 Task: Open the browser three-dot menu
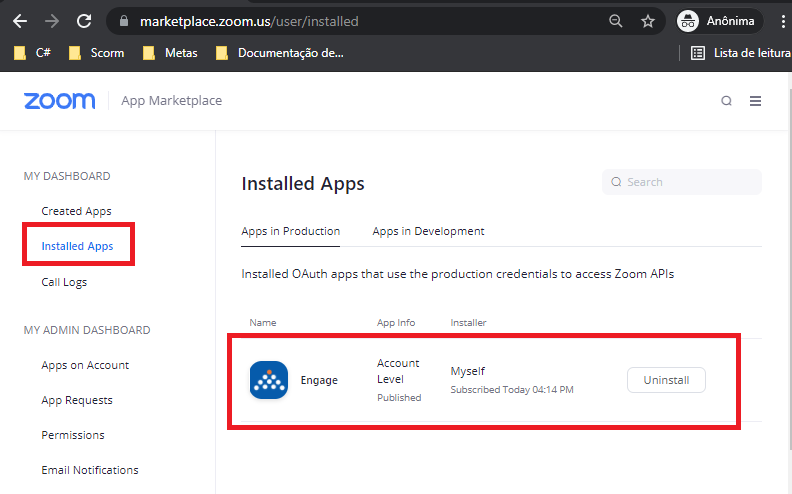click(x=783, y=21)
